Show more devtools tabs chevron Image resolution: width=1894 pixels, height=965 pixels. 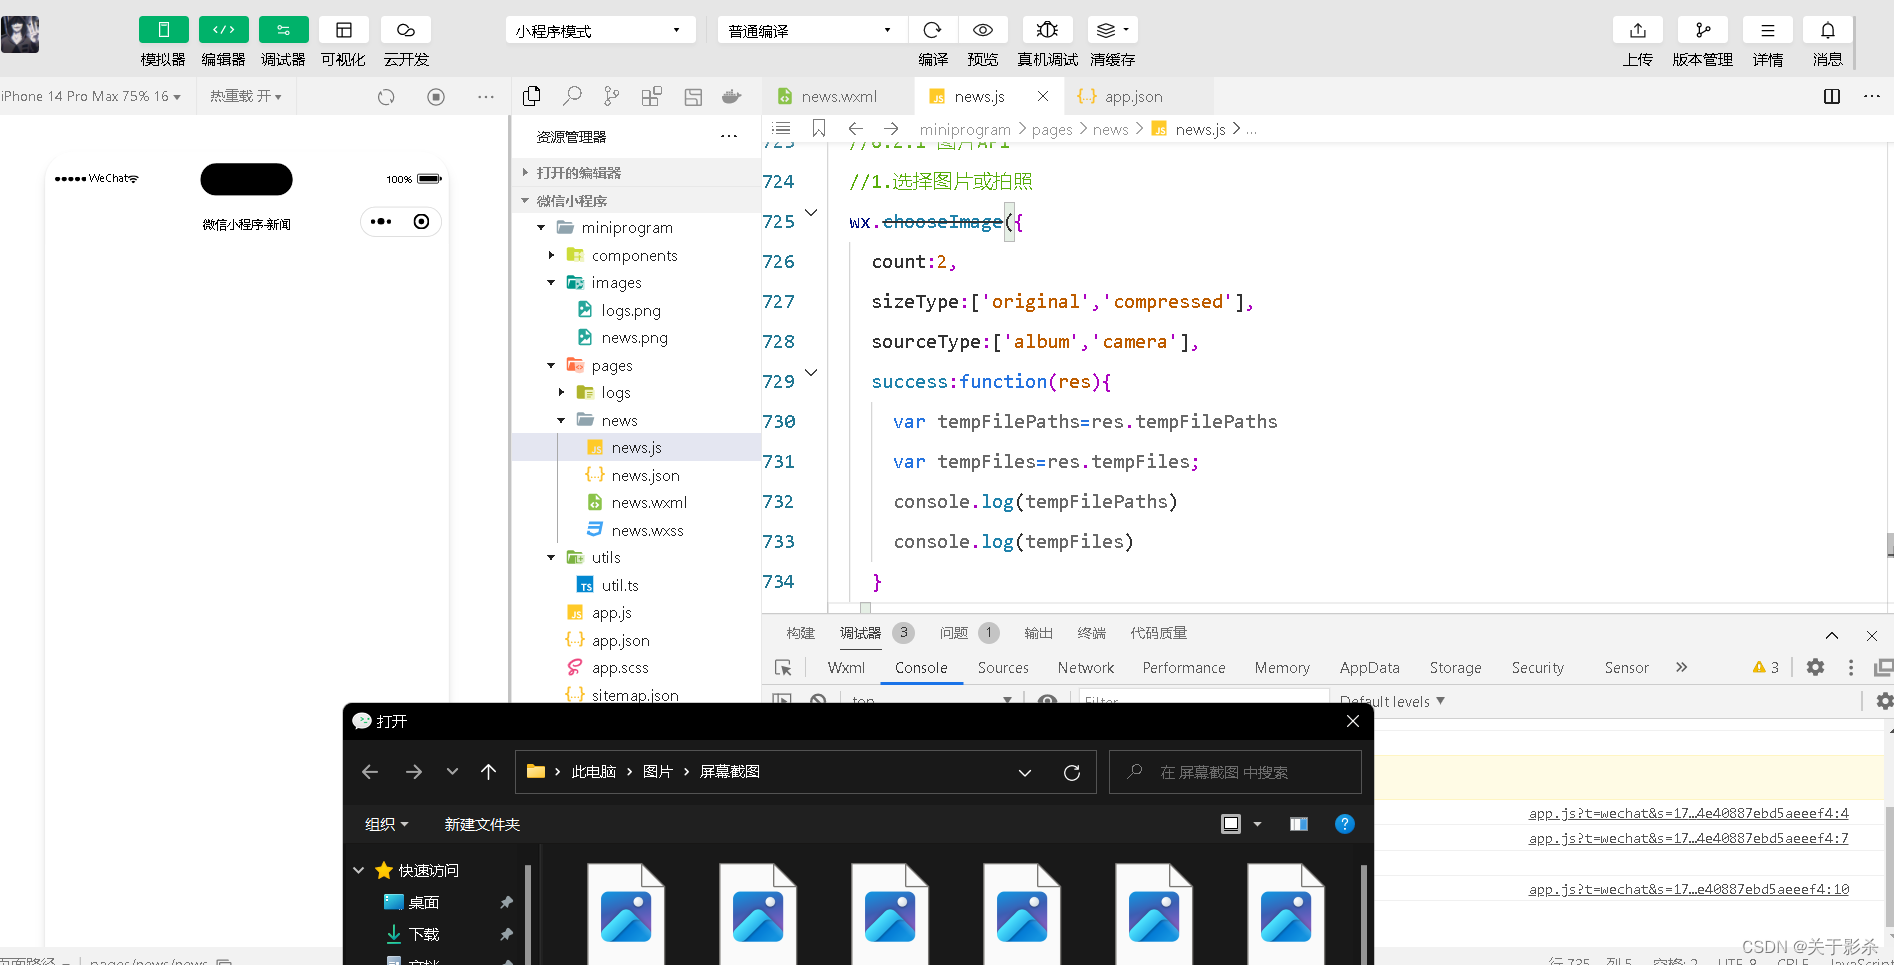pyautogui.click(x=1682, y=667)
